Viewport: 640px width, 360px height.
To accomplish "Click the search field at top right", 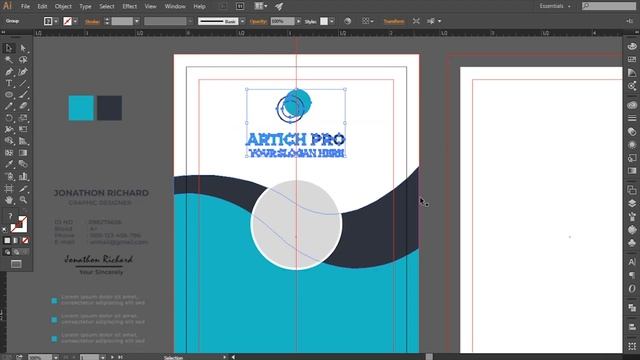I will (609, 6).
